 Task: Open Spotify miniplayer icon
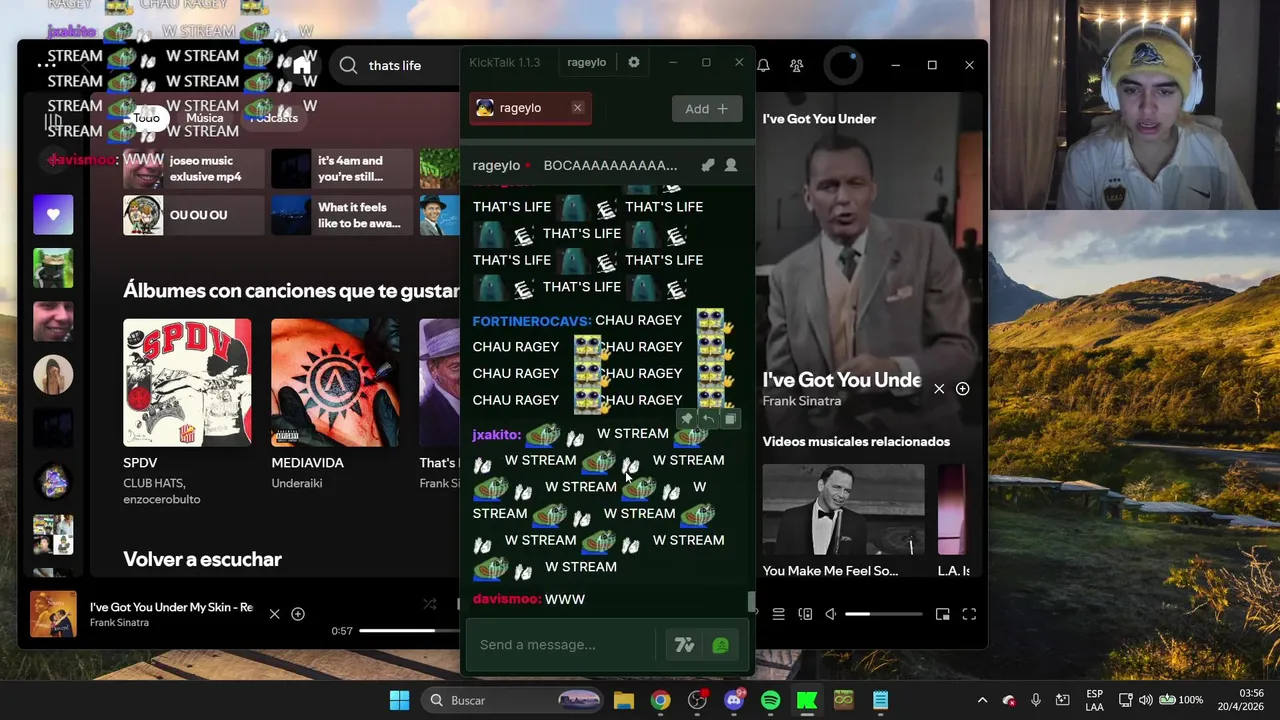(x=942, y=614)
